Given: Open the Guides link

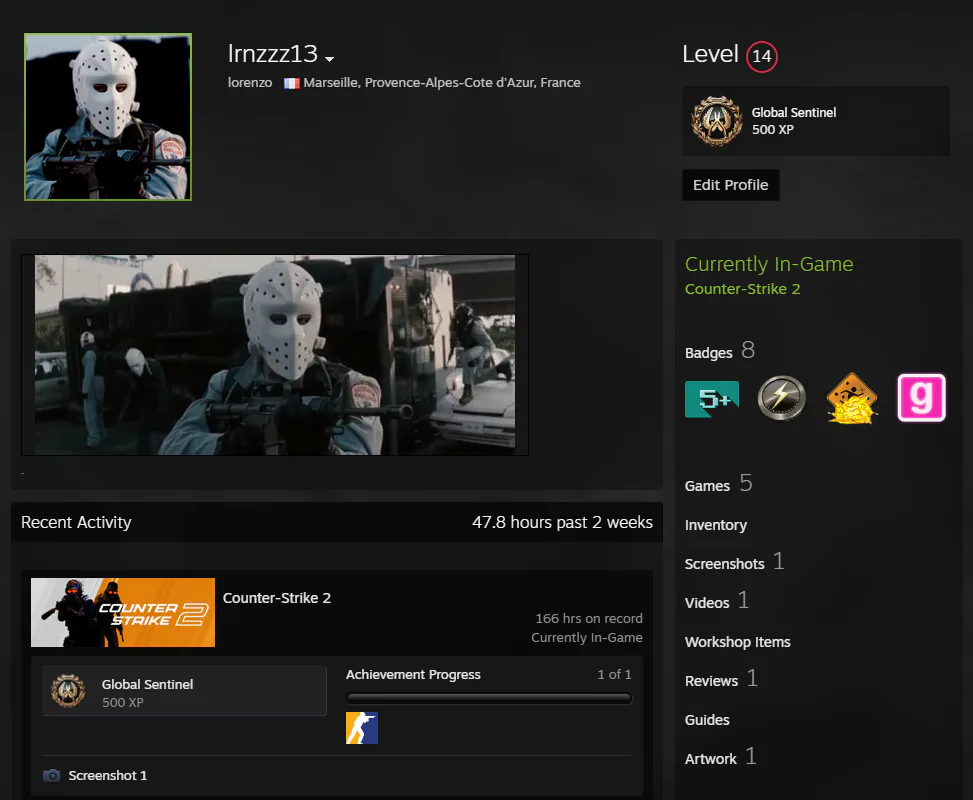Looking at the screenshot, I should (707, 720).
